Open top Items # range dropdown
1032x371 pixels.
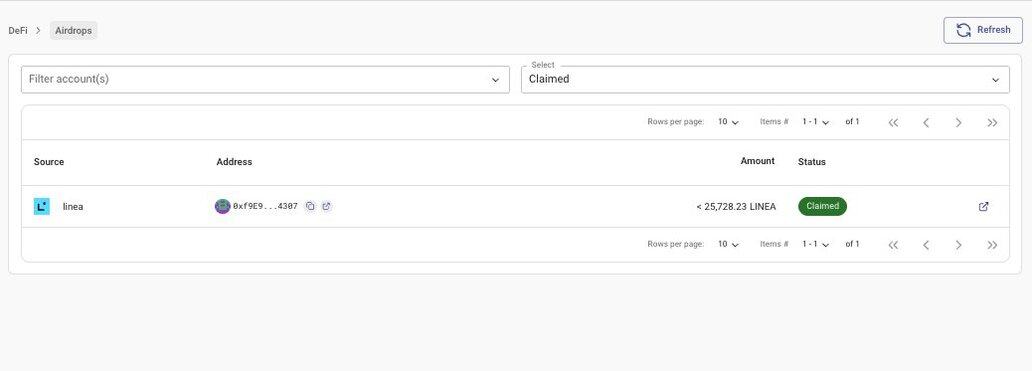pyautogui.click(x=815, y=122)
